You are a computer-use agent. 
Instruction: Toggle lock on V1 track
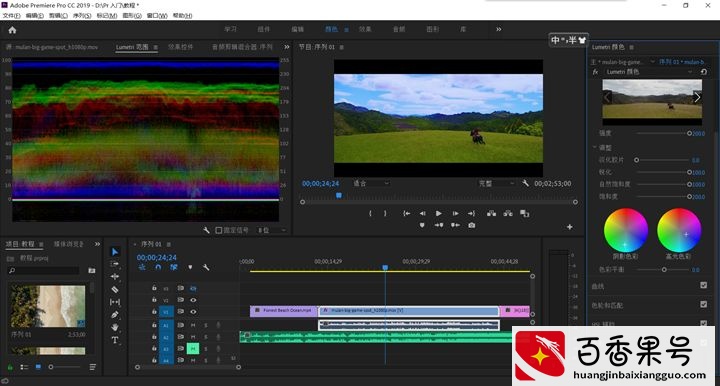(154, 312)
